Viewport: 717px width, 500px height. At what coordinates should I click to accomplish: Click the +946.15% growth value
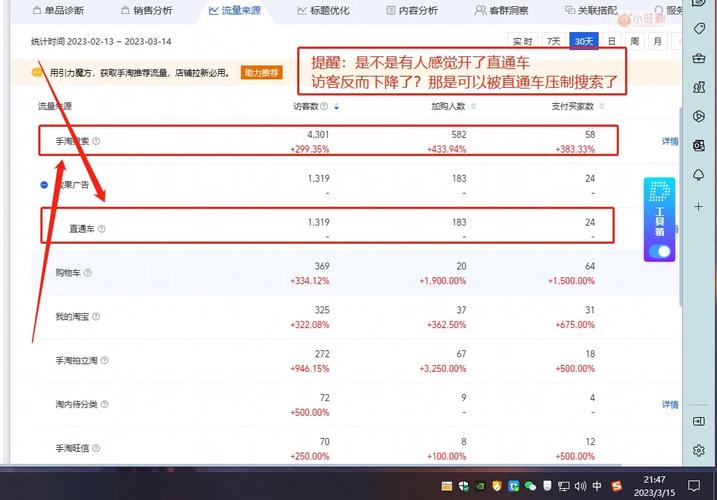310,369
